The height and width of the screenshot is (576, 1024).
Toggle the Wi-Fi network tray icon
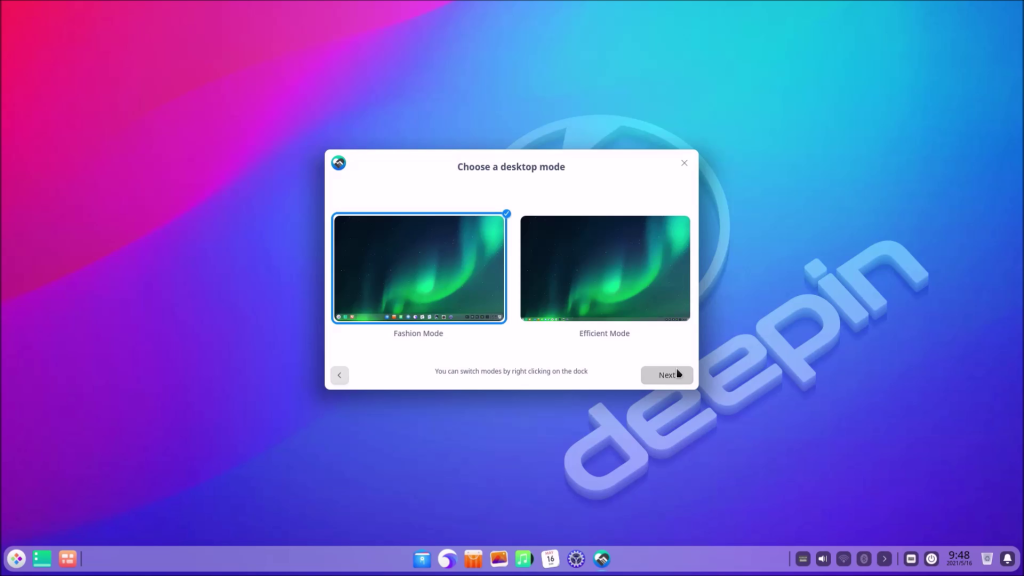click(x=844, y=559)
